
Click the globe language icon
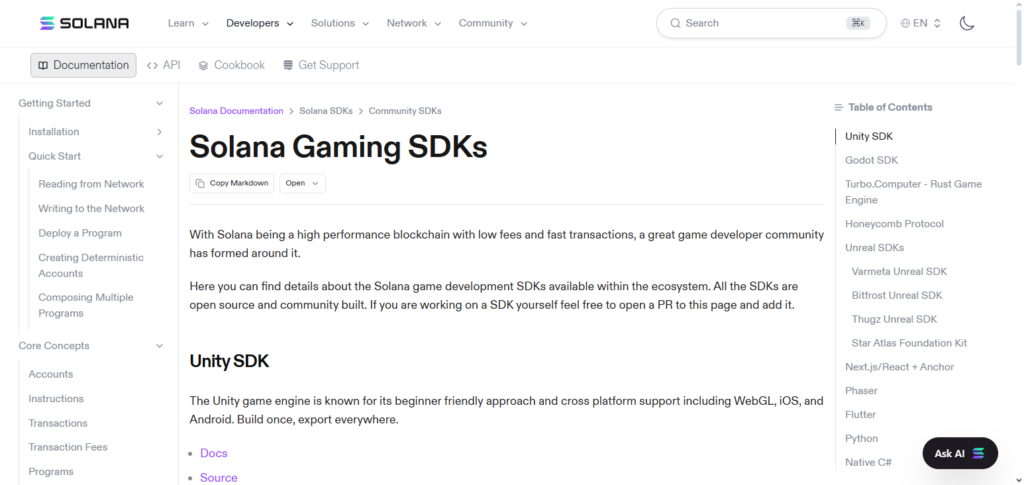click(905, 23)
